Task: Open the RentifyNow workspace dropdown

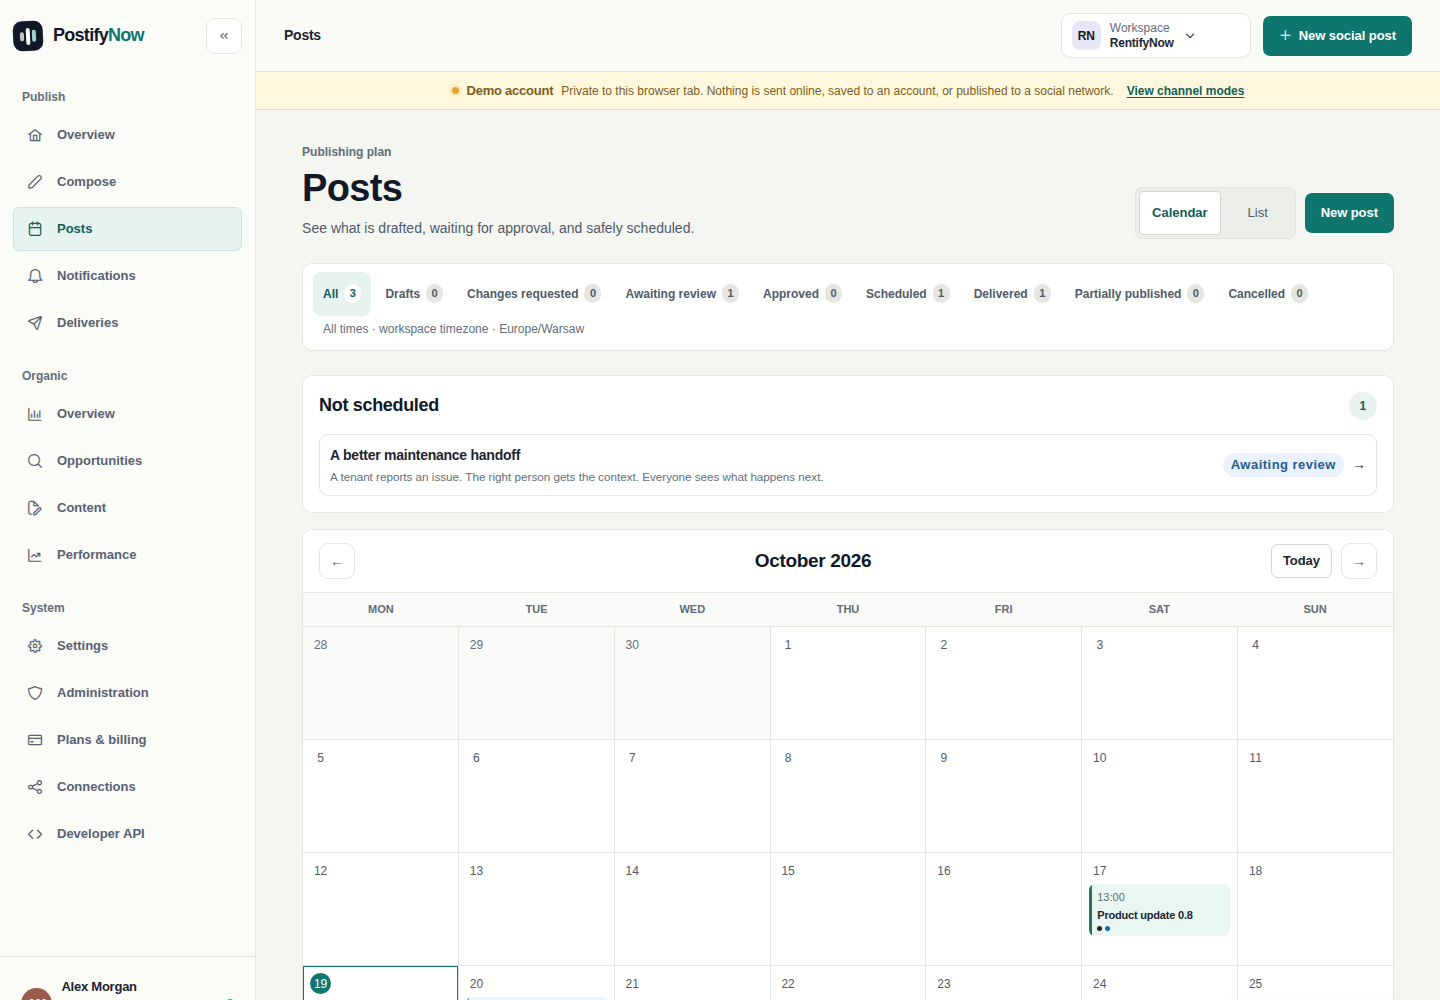Action: pyautogui.click(x=1155, y=36)
